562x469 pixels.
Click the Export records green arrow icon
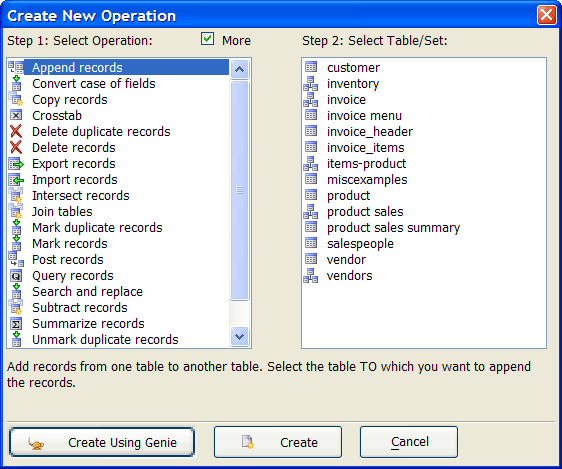coord(16,164)
